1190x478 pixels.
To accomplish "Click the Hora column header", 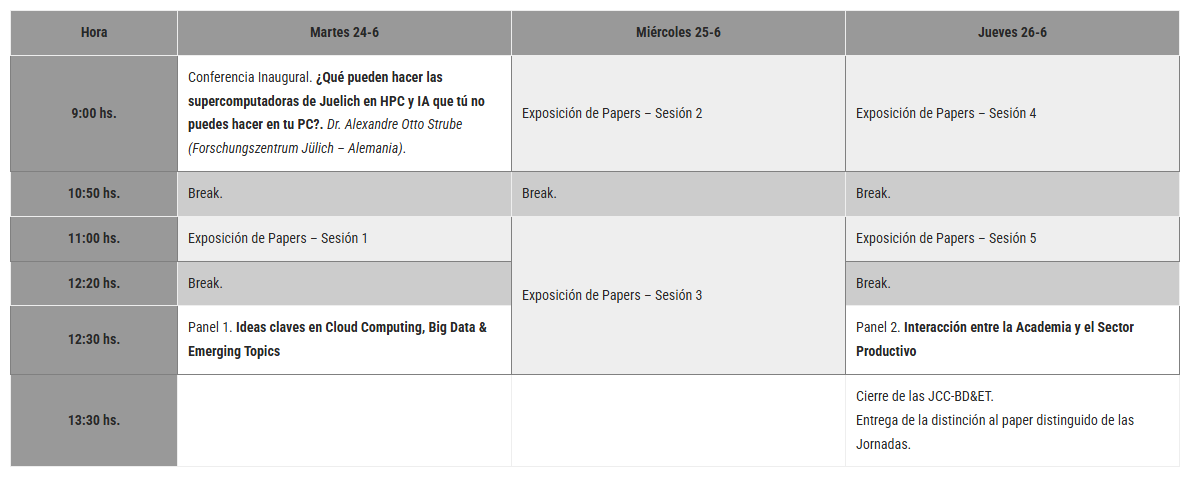I will click(x=94, y=33).
